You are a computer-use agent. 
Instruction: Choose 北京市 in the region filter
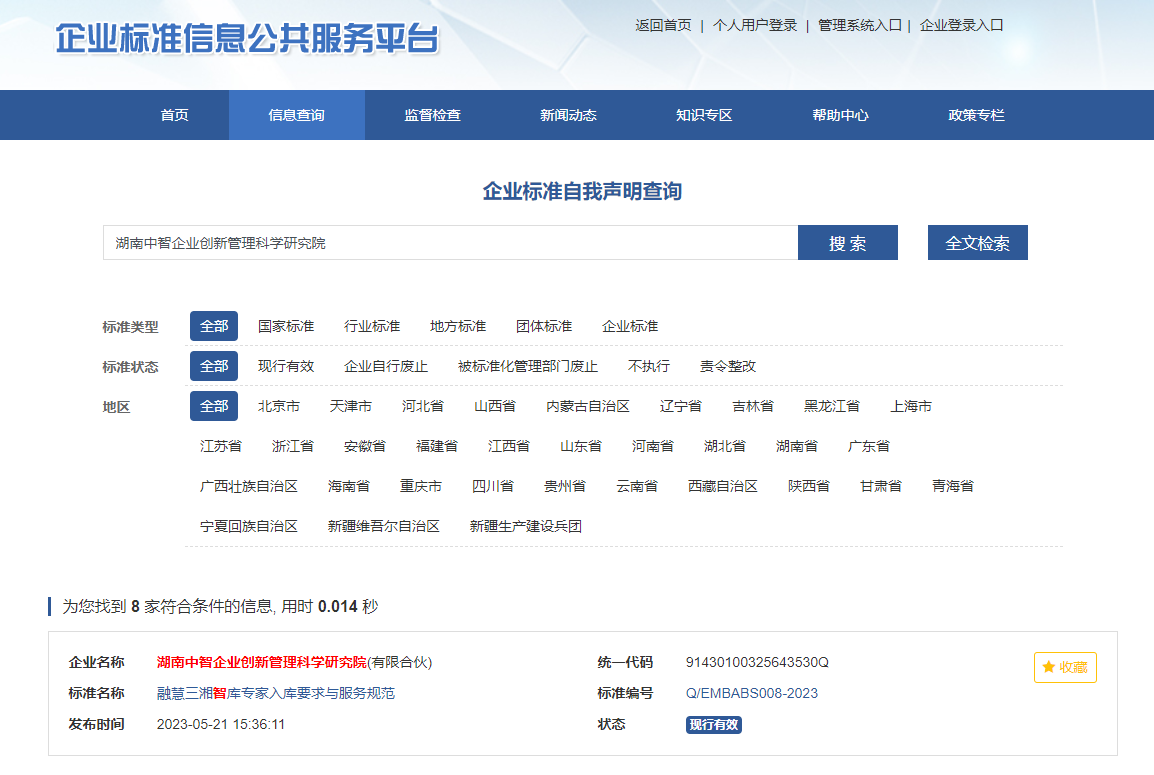point(279,406)
